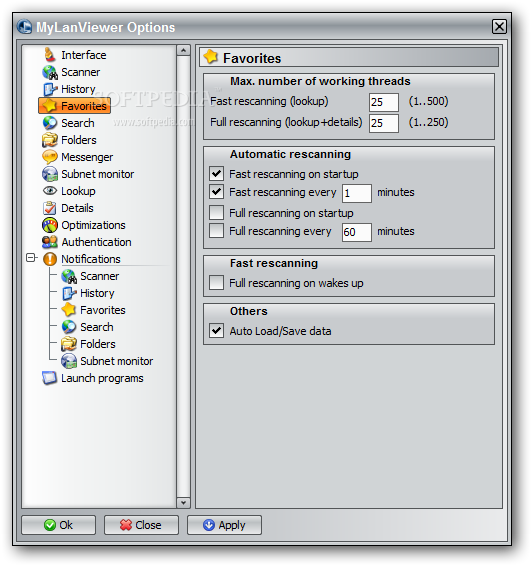Click the selected Favorites star icon in the tree
Image resolution: width=532 pixels, height=566 pixels.
pyautogui.click(x=50, y=106)
